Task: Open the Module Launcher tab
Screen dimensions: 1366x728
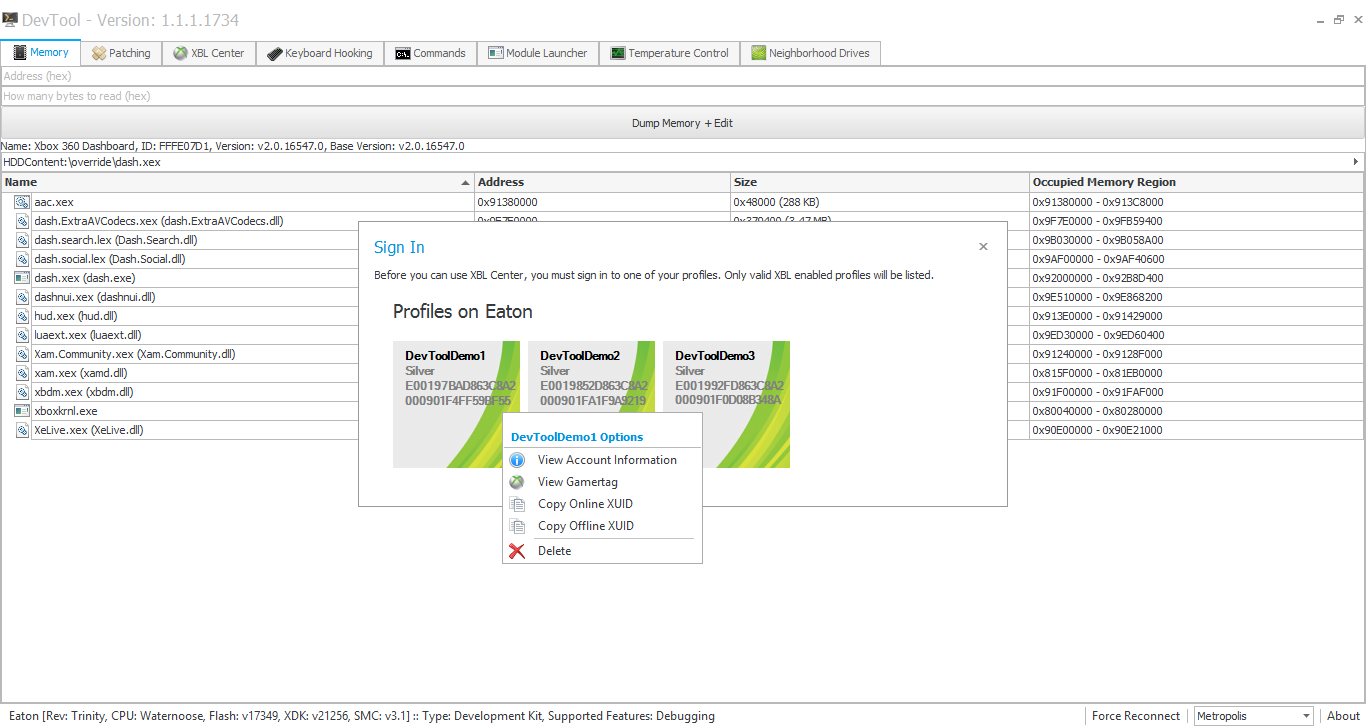Action: (x=538, y=53)
